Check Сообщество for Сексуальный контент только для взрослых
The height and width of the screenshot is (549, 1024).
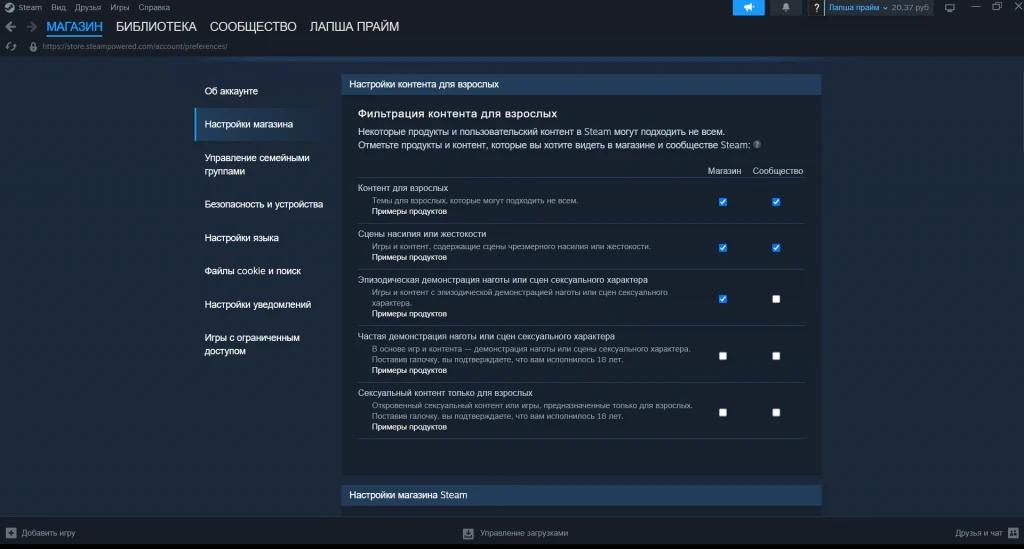(776, 413)
